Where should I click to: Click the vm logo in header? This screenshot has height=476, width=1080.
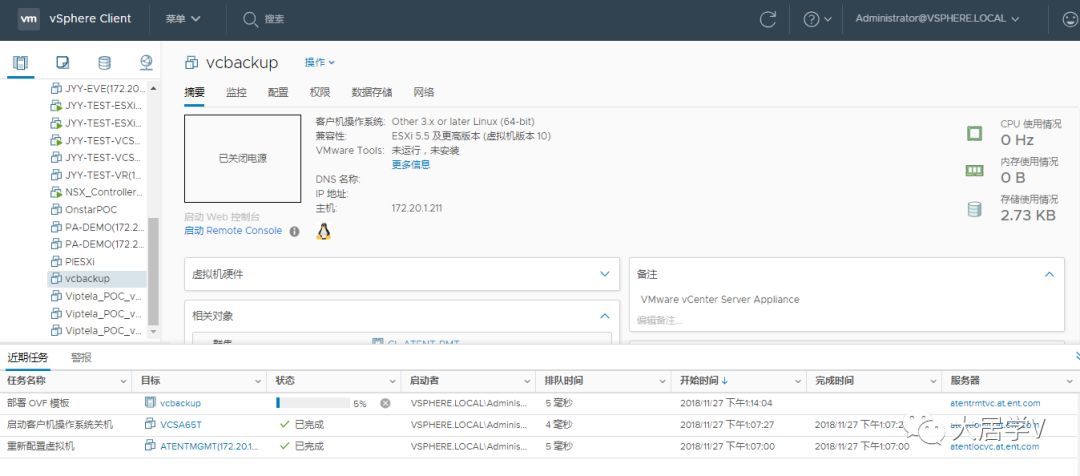[x=28, y=19]
